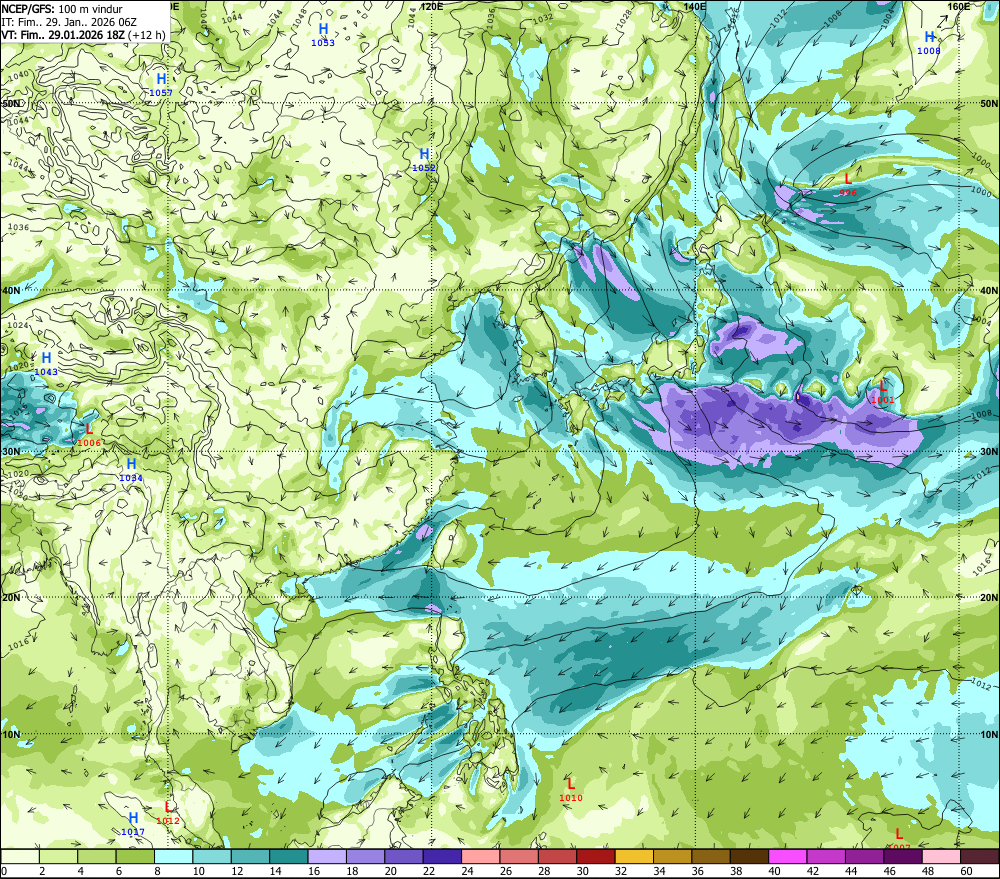Click the pale pink 48 legend swatch

941,857
